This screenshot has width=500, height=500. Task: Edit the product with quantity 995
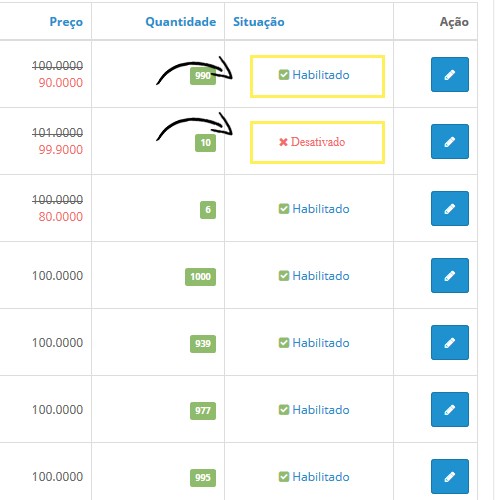[450, 476]
